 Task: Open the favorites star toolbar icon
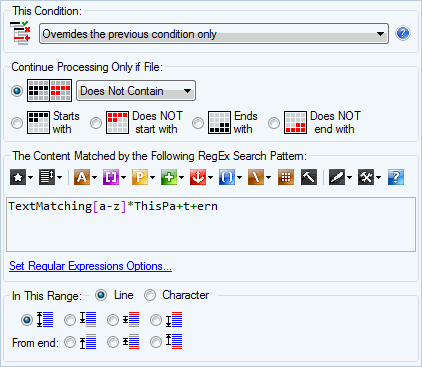coord(18,177)
